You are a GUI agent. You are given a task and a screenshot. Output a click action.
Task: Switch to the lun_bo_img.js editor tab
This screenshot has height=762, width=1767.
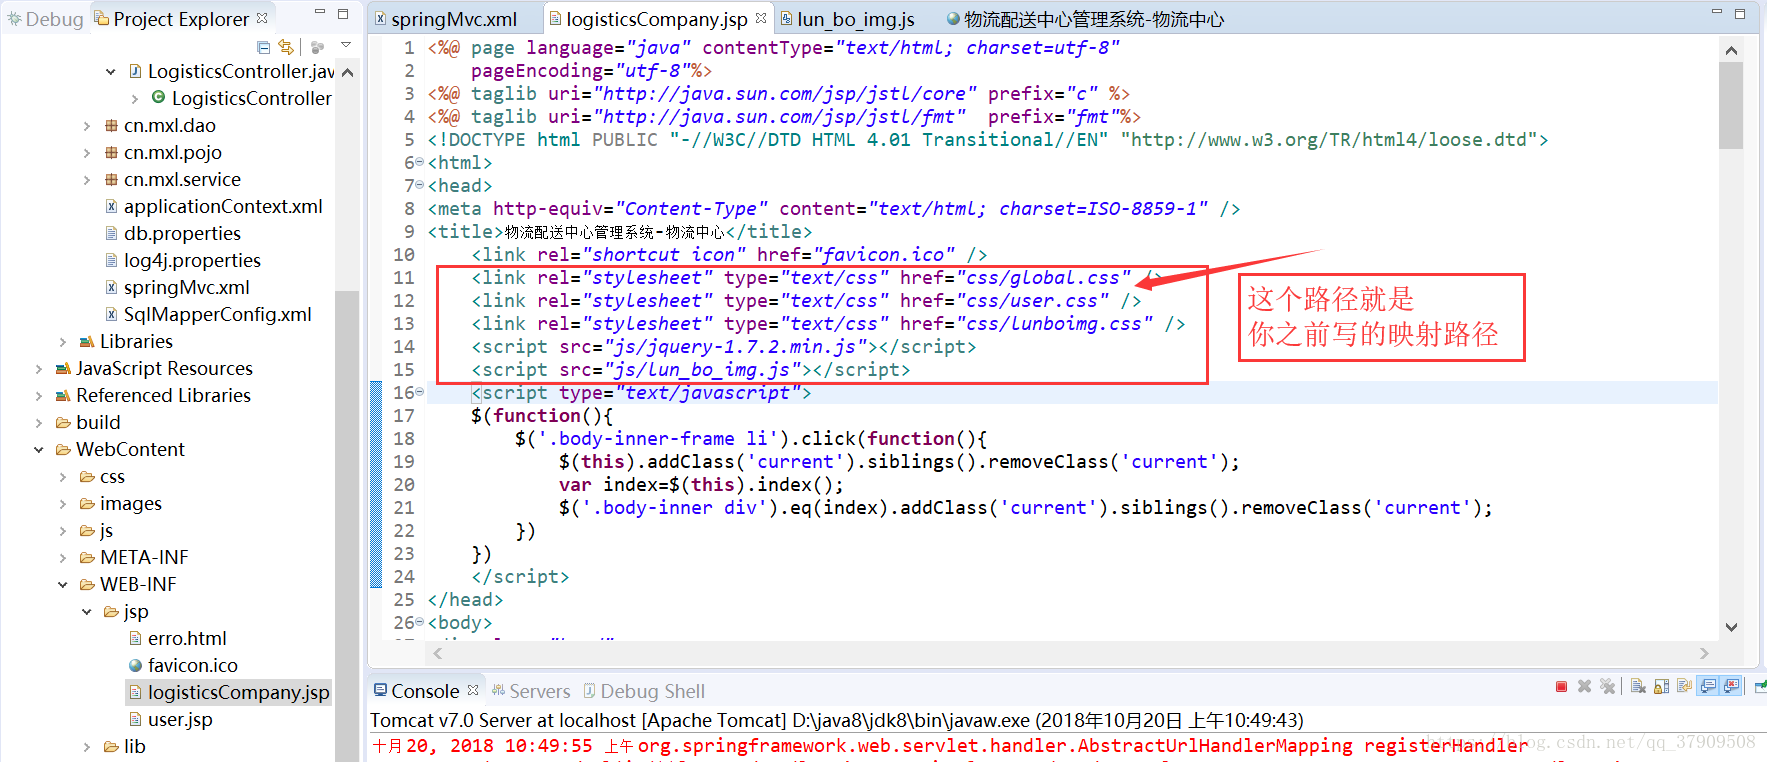(x=848, y=19)
